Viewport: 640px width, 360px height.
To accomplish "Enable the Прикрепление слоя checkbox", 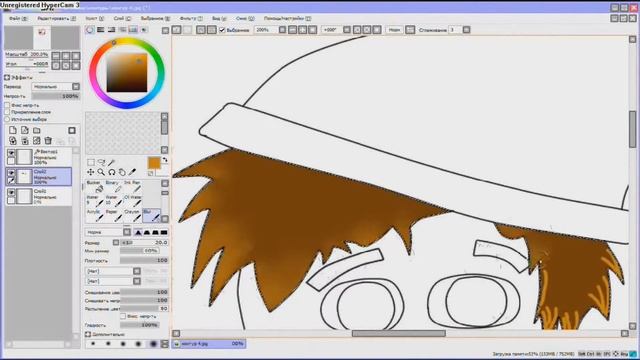I will 7,112.
